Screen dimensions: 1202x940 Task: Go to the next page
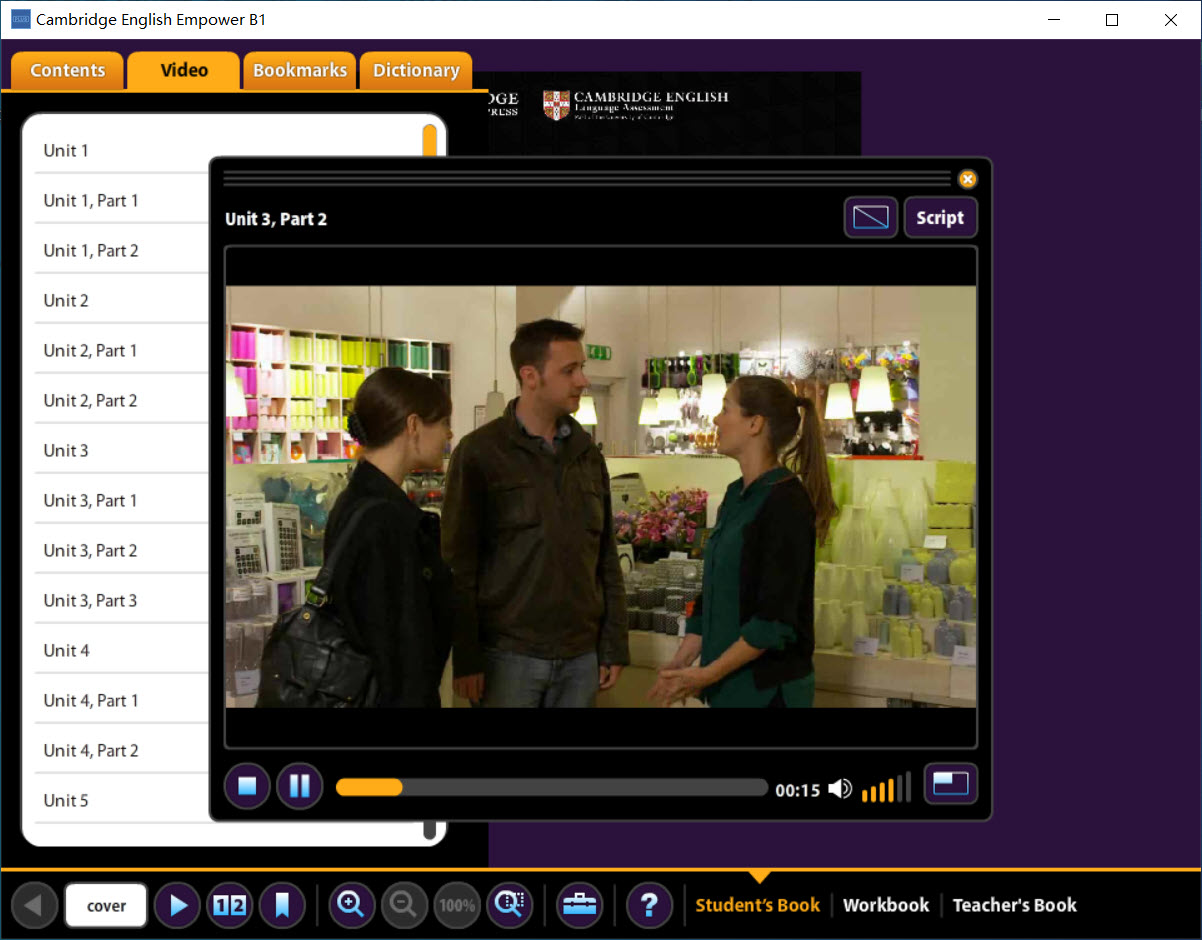178,906
